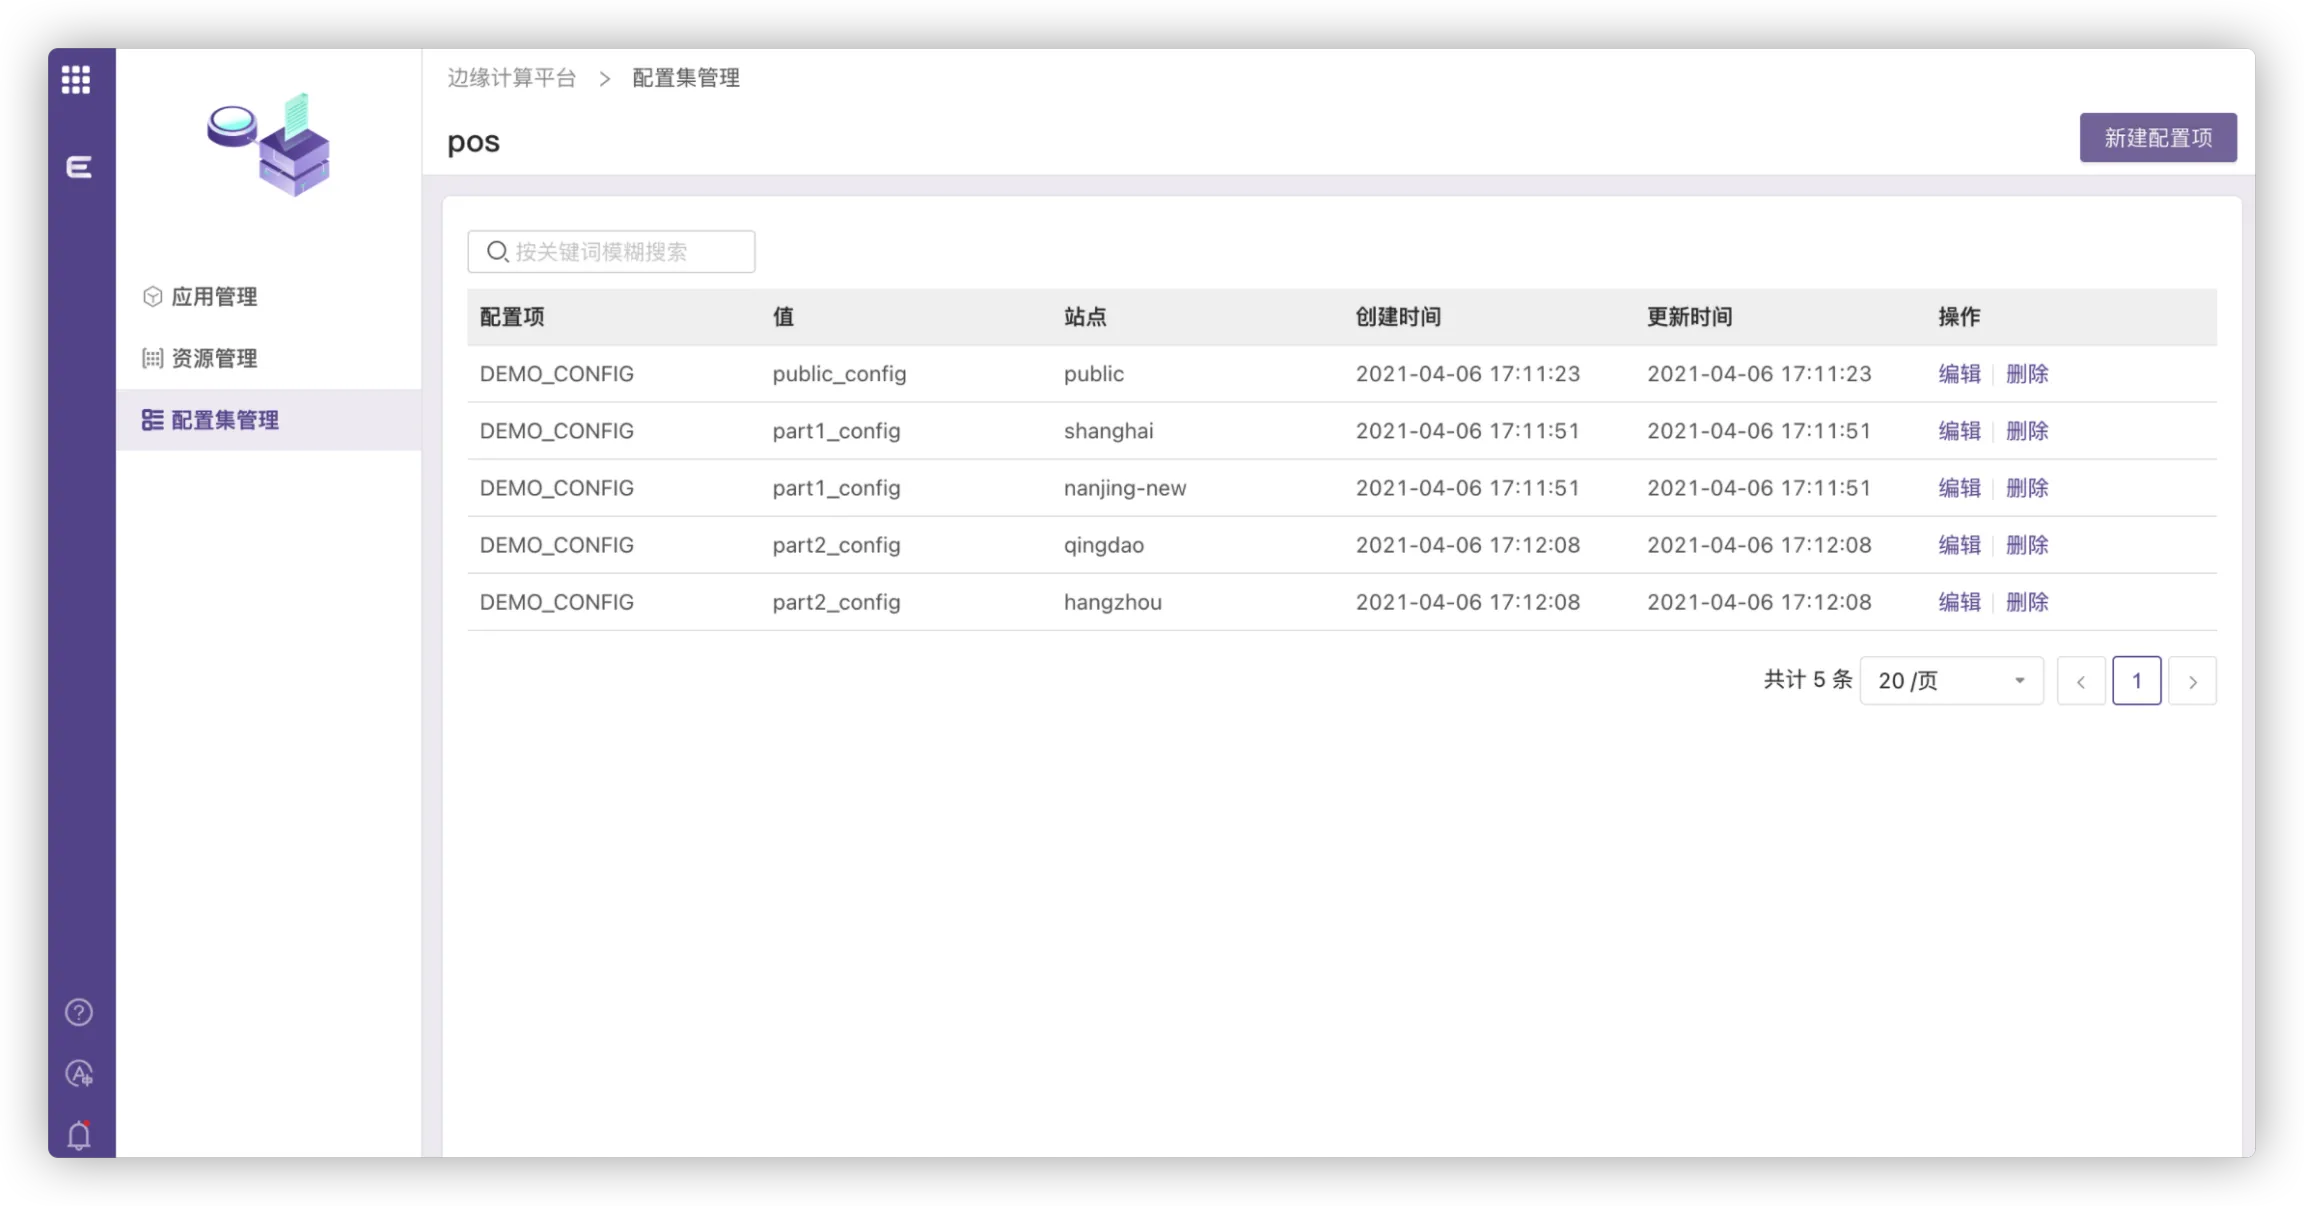Go to the next page arrow
This screenshot has height=1206, width=2304.
pyautogui.click(x=2192, y=681)
